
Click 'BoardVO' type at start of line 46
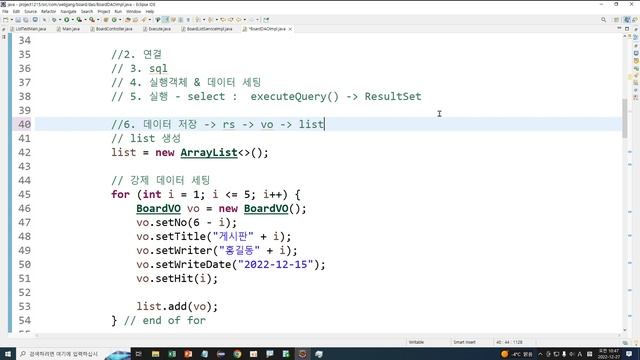[158, 208]
